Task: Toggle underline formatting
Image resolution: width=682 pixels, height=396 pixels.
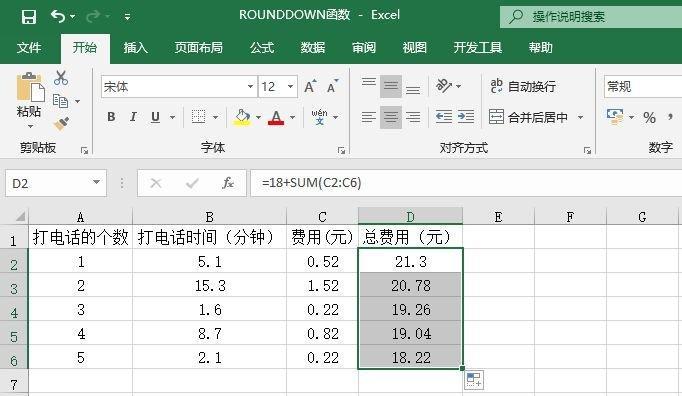Action: [155, 117]
